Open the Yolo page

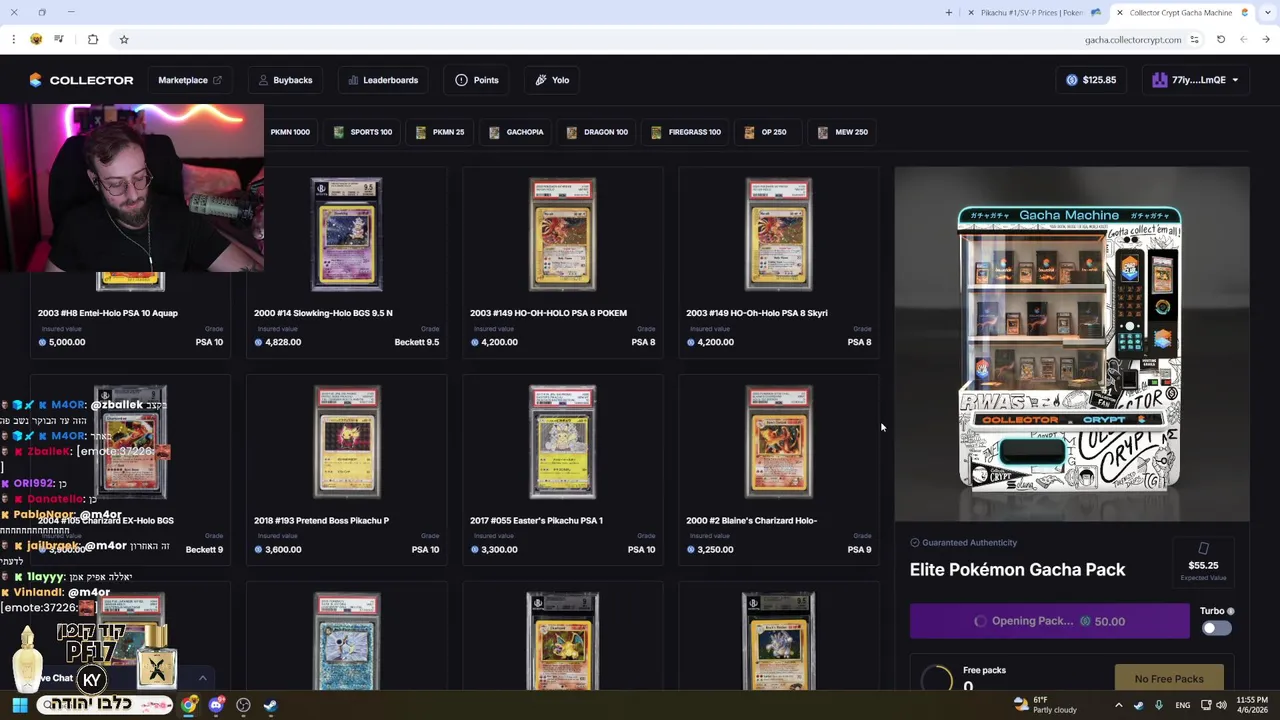click(552, 80)
